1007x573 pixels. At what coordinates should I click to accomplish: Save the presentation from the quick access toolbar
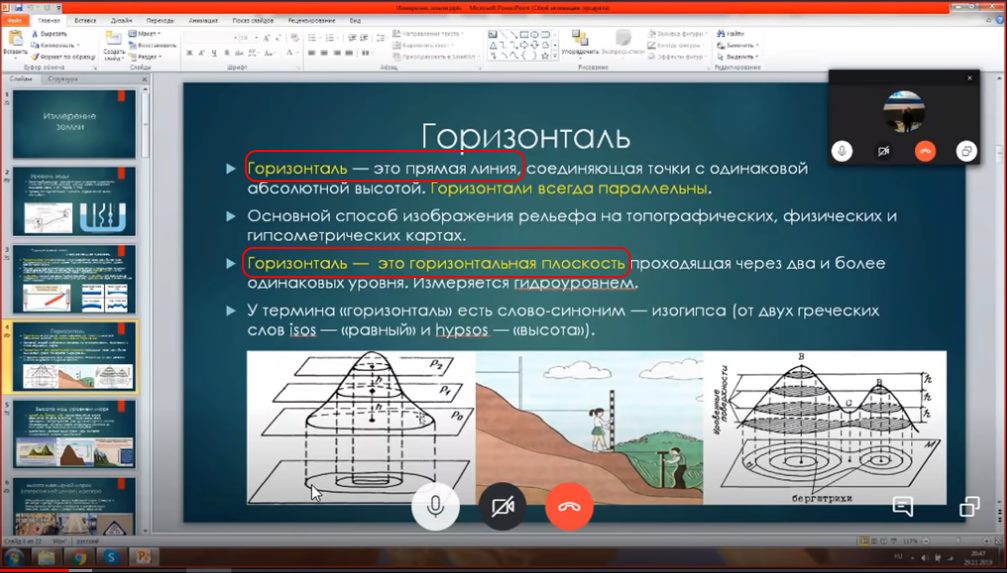(x=20, y=7)
